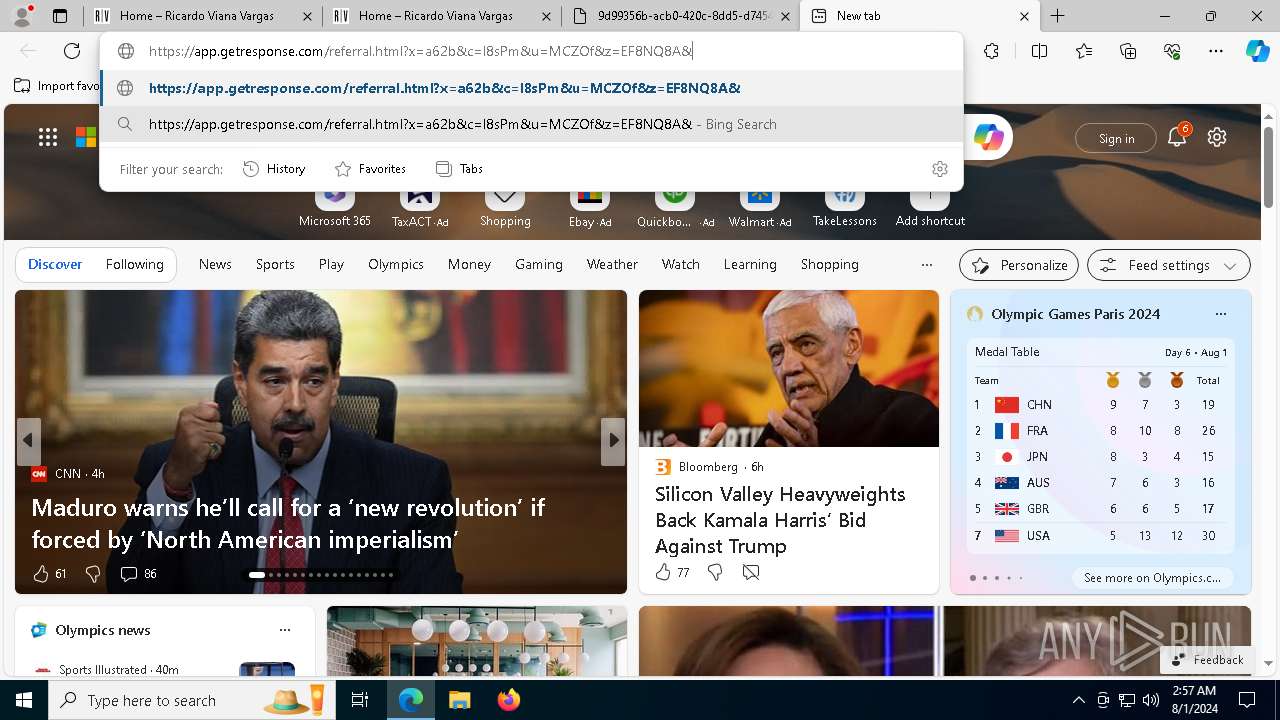Like the Maduro article thumbs up

[41, 574]
